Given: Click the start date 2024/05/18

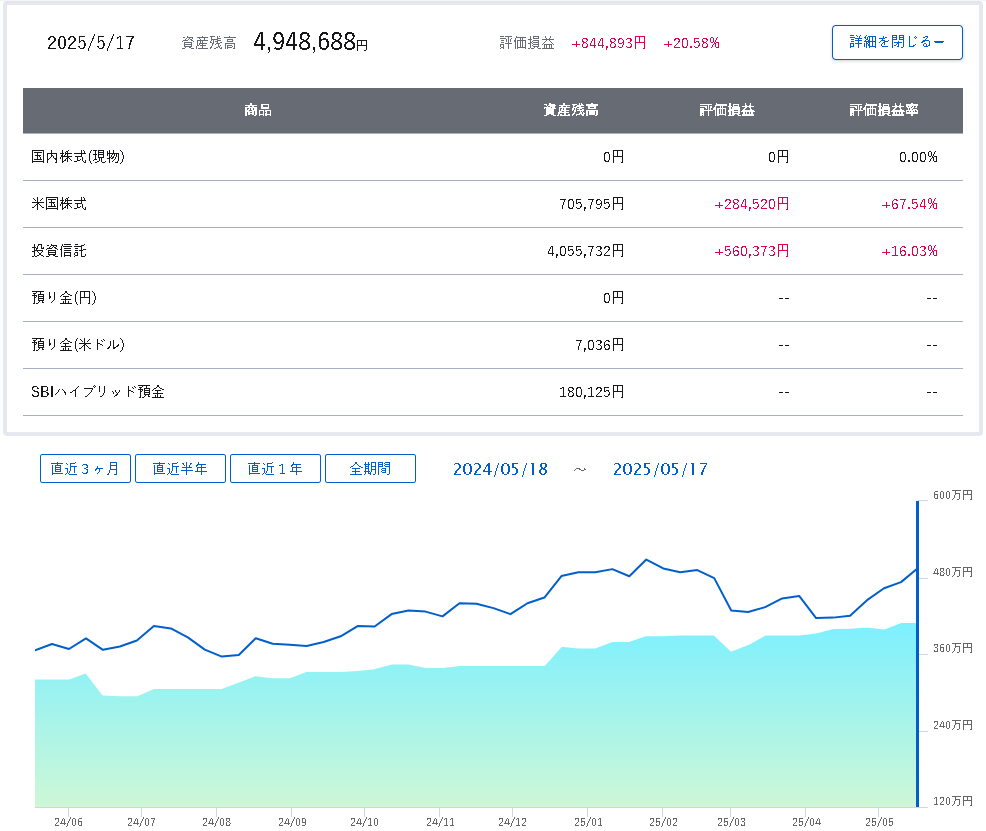Looking at the screenshot, I should (500, 469).
